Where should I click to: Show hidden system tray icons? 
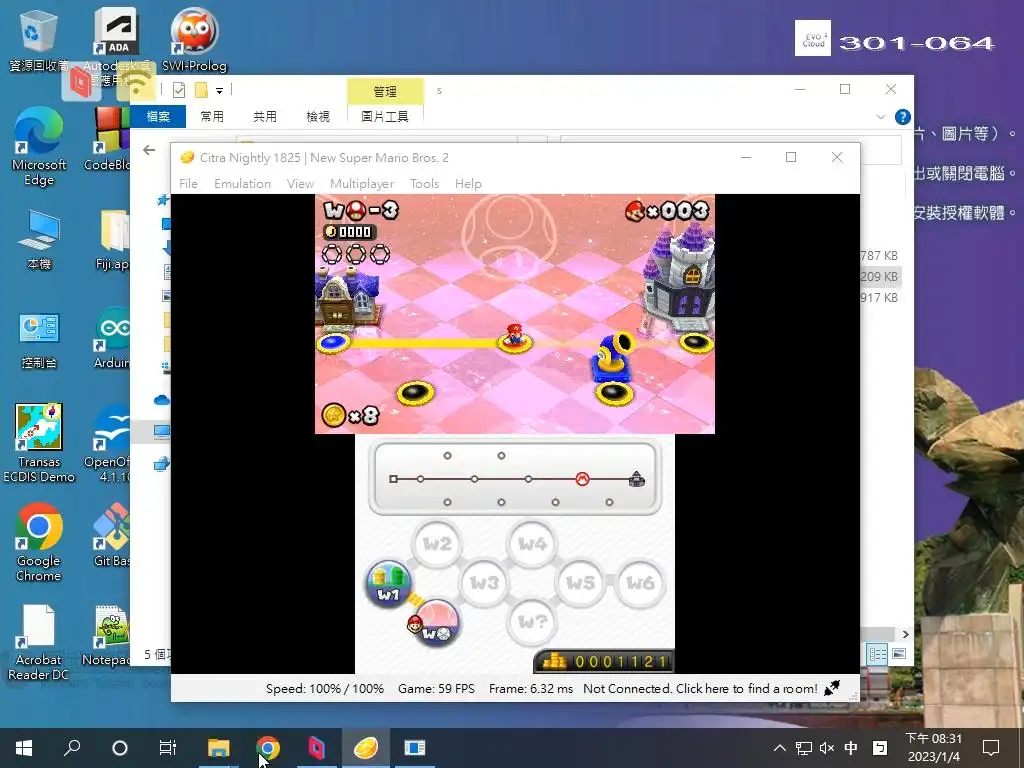[x=780, y=748]
